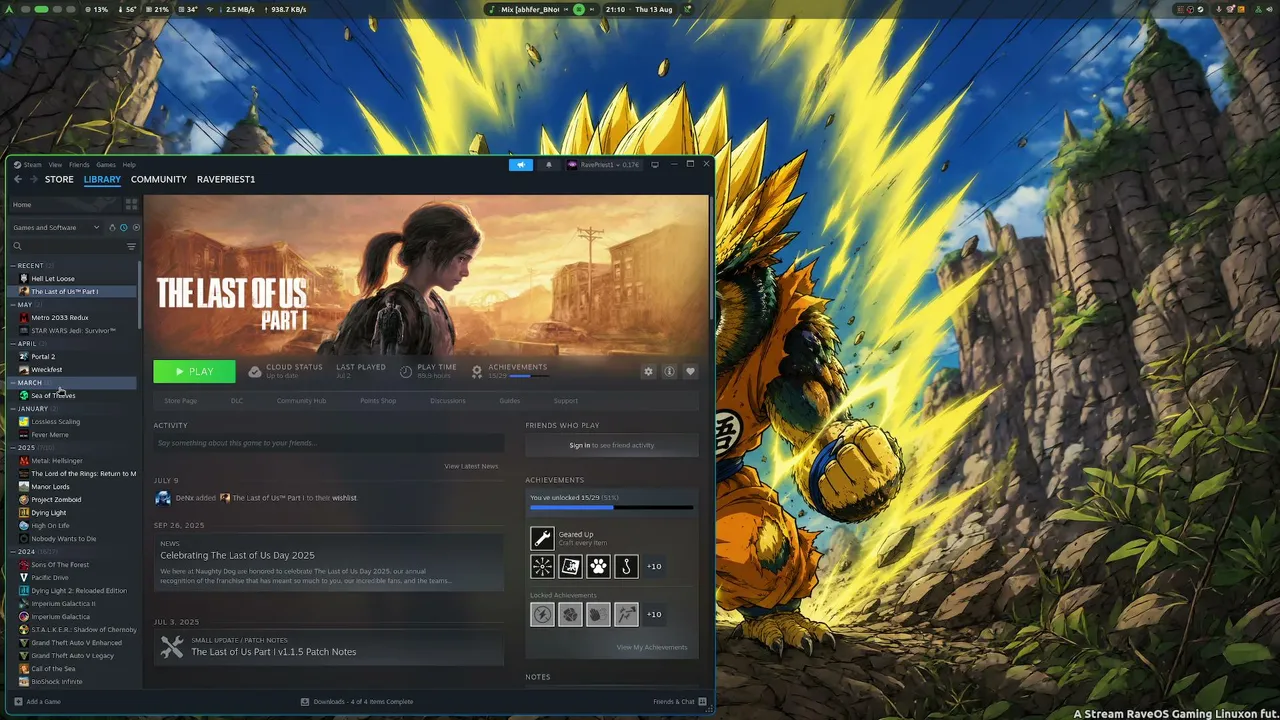The width and height of the screenshot is (1280, 720).
Task: Click the Steam forward navigation arrow
Action: point(33,179)
